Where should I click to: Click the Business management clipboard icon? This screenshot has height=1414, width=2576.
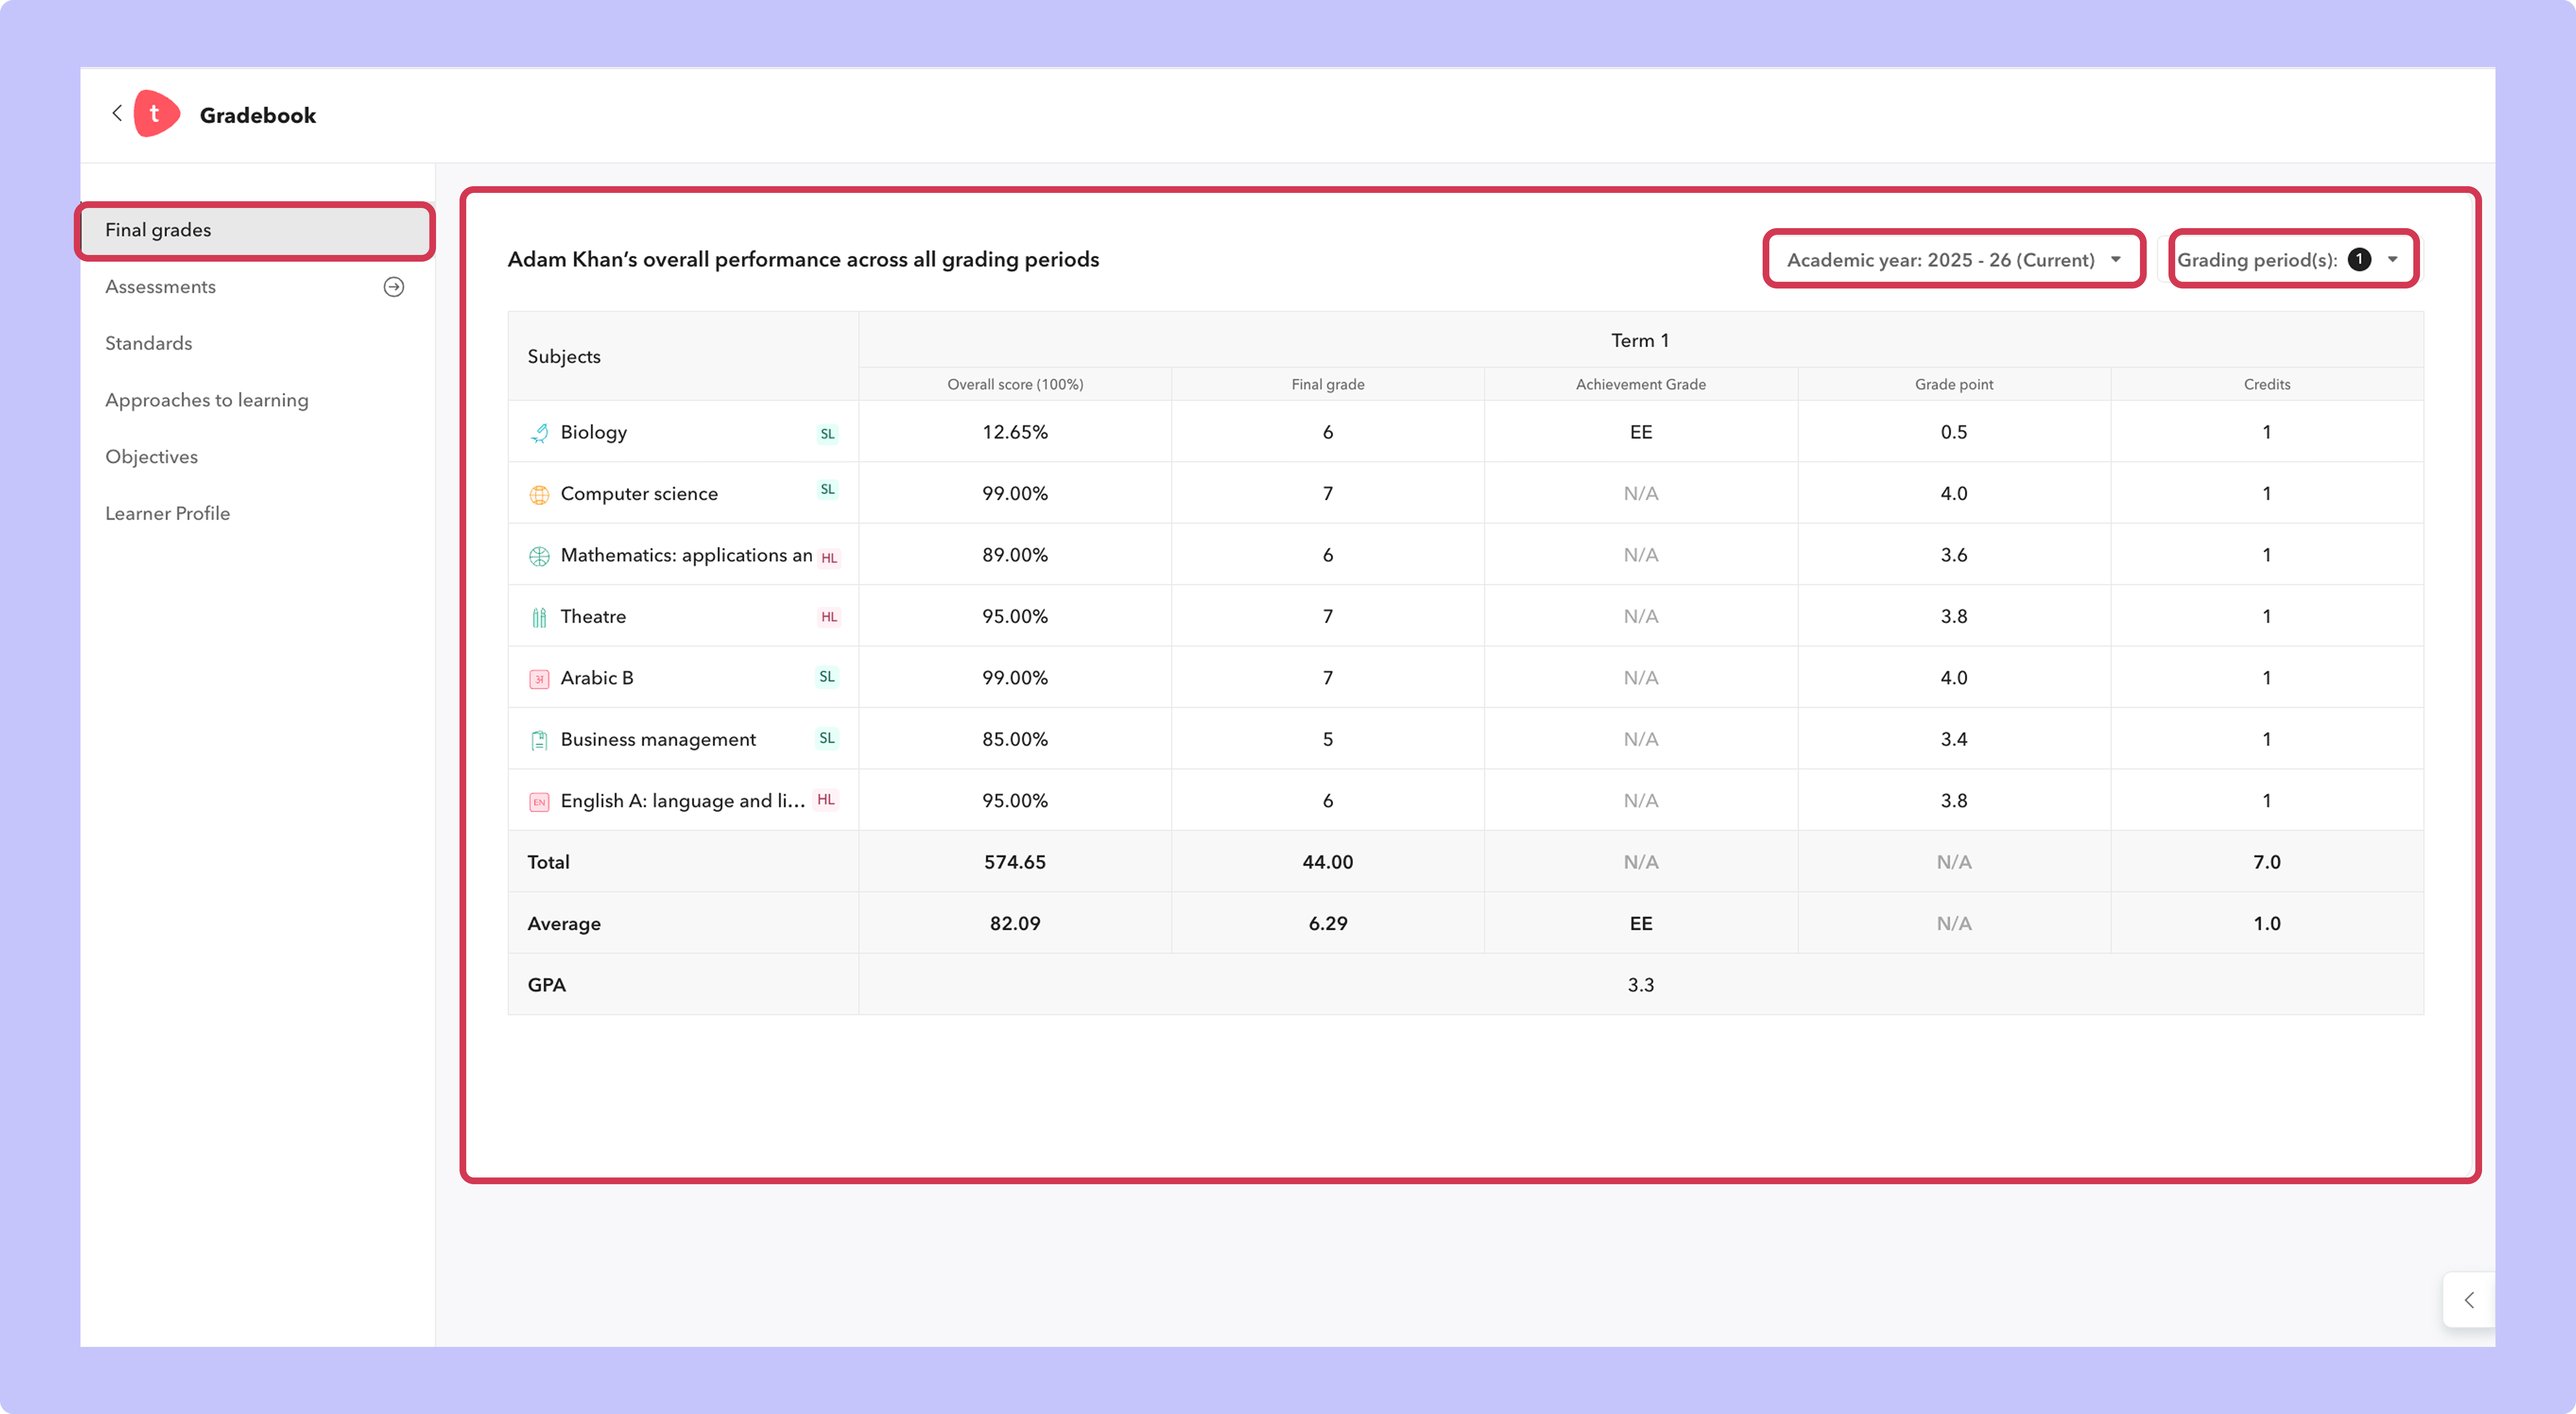539,740
